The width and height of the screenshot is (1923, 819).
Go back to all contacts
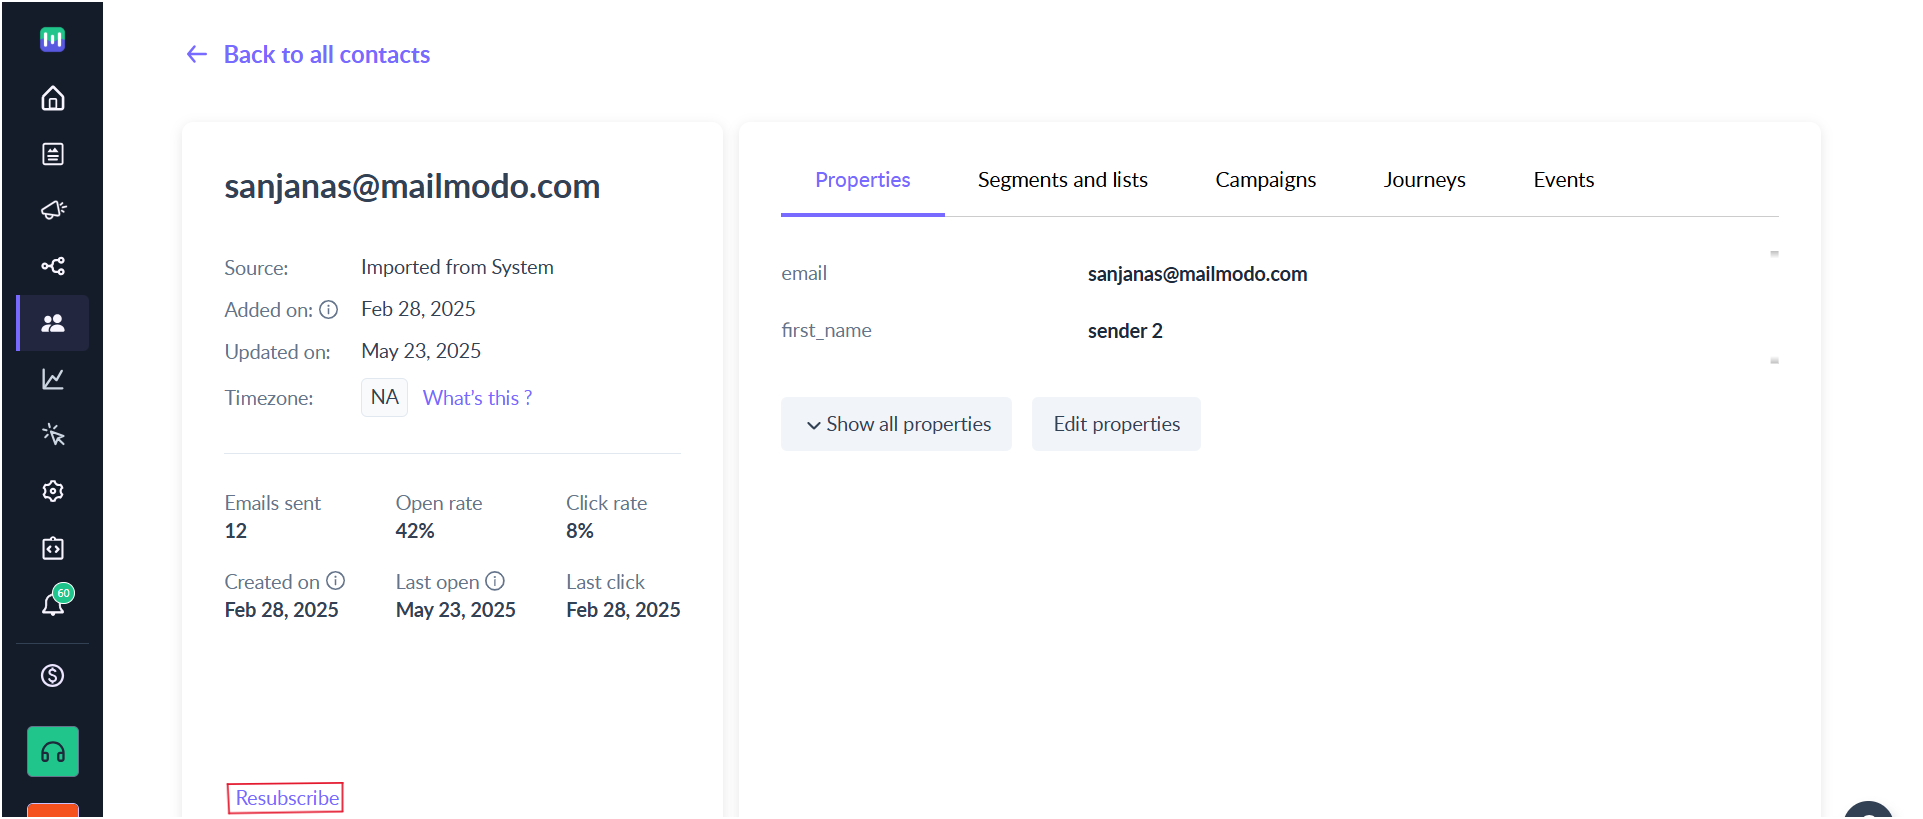308,54
